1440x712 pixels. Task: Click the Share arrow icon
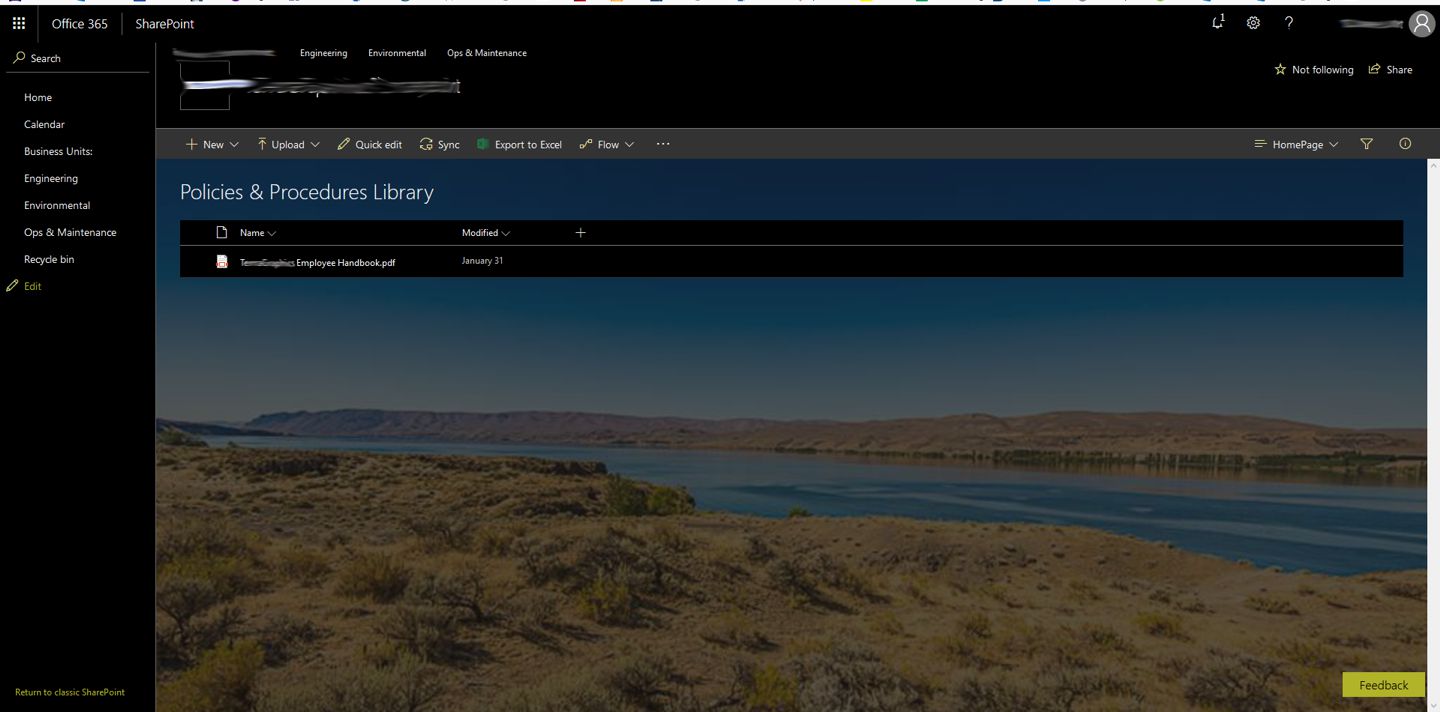click(1375, 69)
